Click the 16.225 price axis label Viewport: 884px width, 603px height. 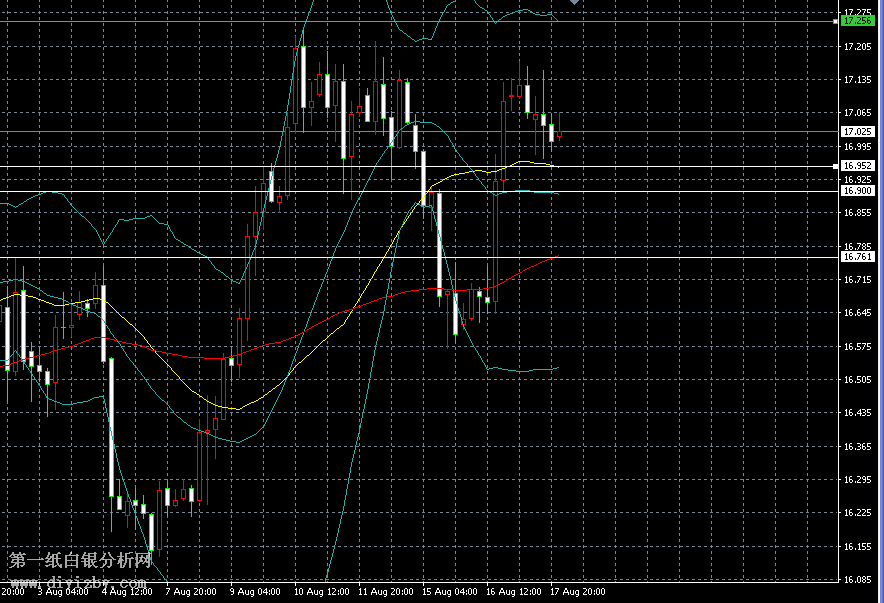[x=857, y=513]
